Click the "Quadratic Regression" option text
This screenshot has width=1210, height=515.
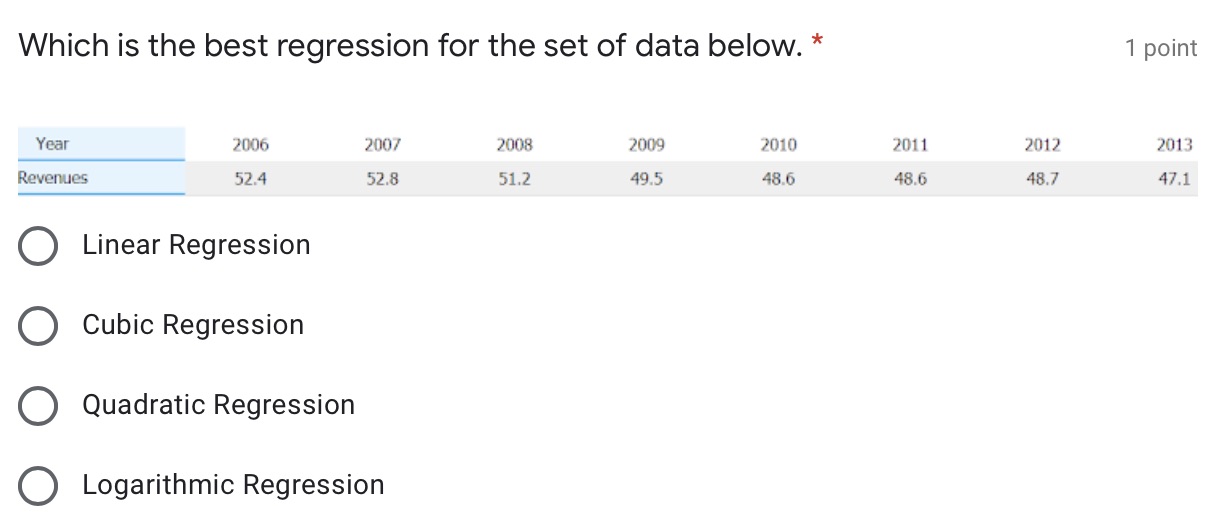(x=218, y=405)
